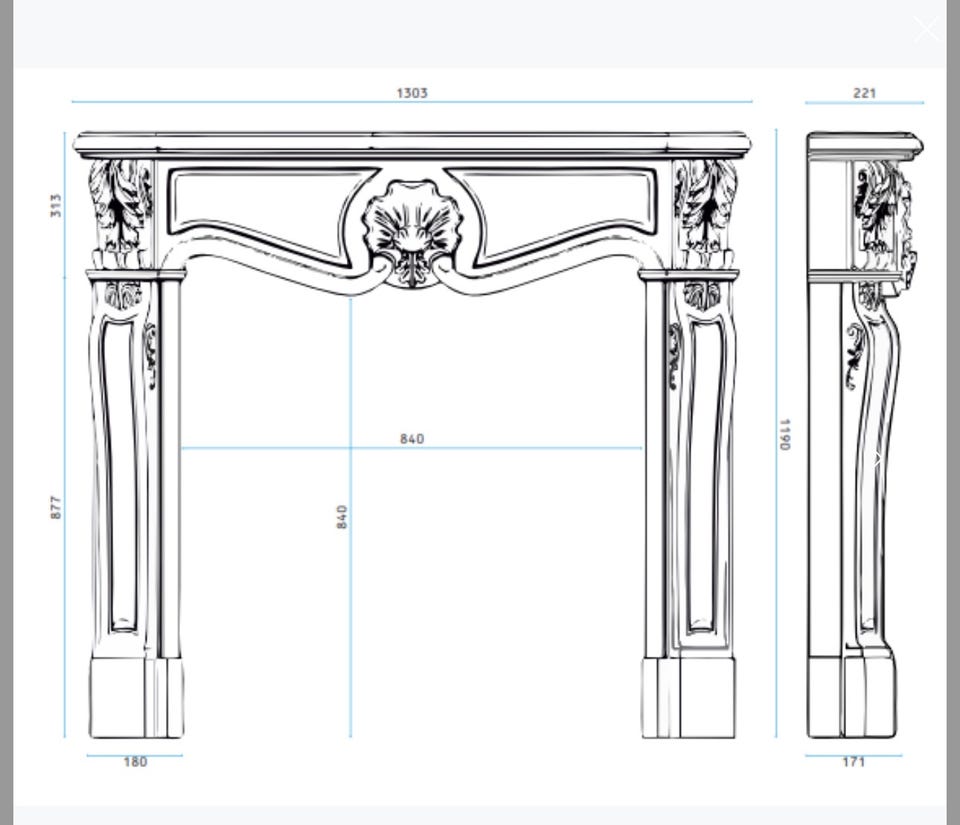Click the left acanthus leaf corbel

(x=120, y=213)
